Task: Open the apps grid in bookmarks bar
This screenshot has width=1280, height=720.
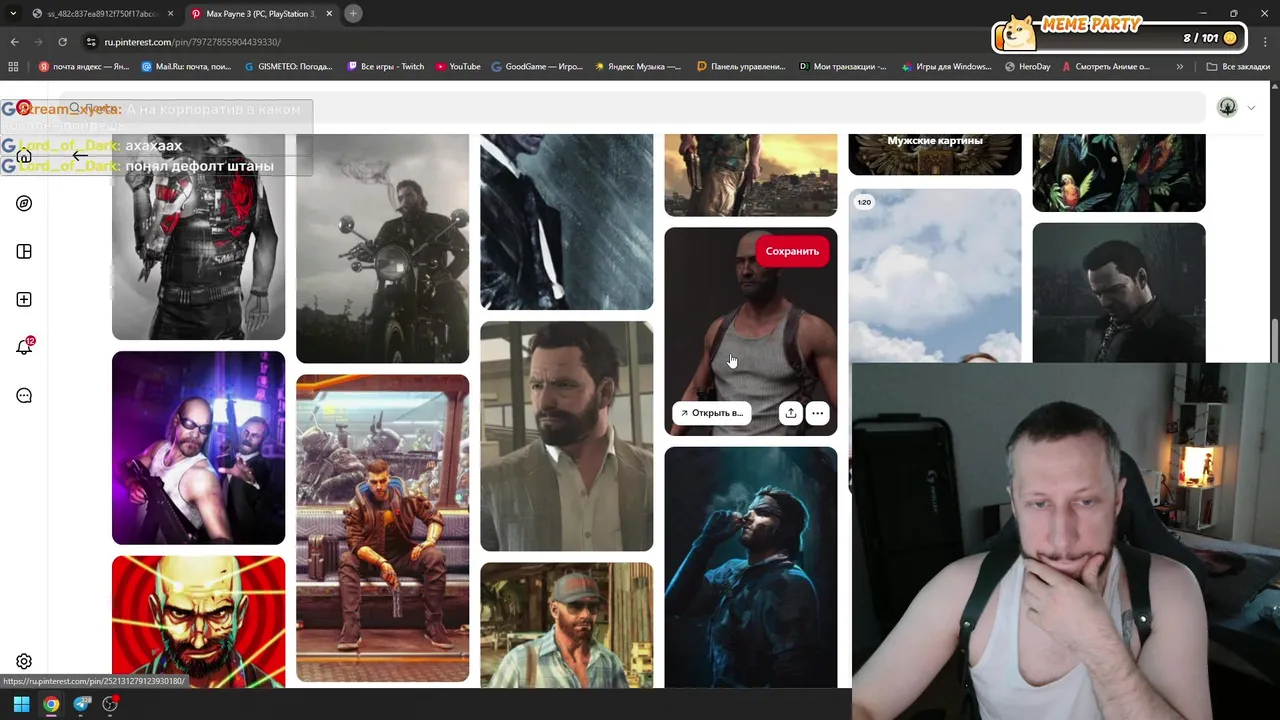Action: [13, 66]
